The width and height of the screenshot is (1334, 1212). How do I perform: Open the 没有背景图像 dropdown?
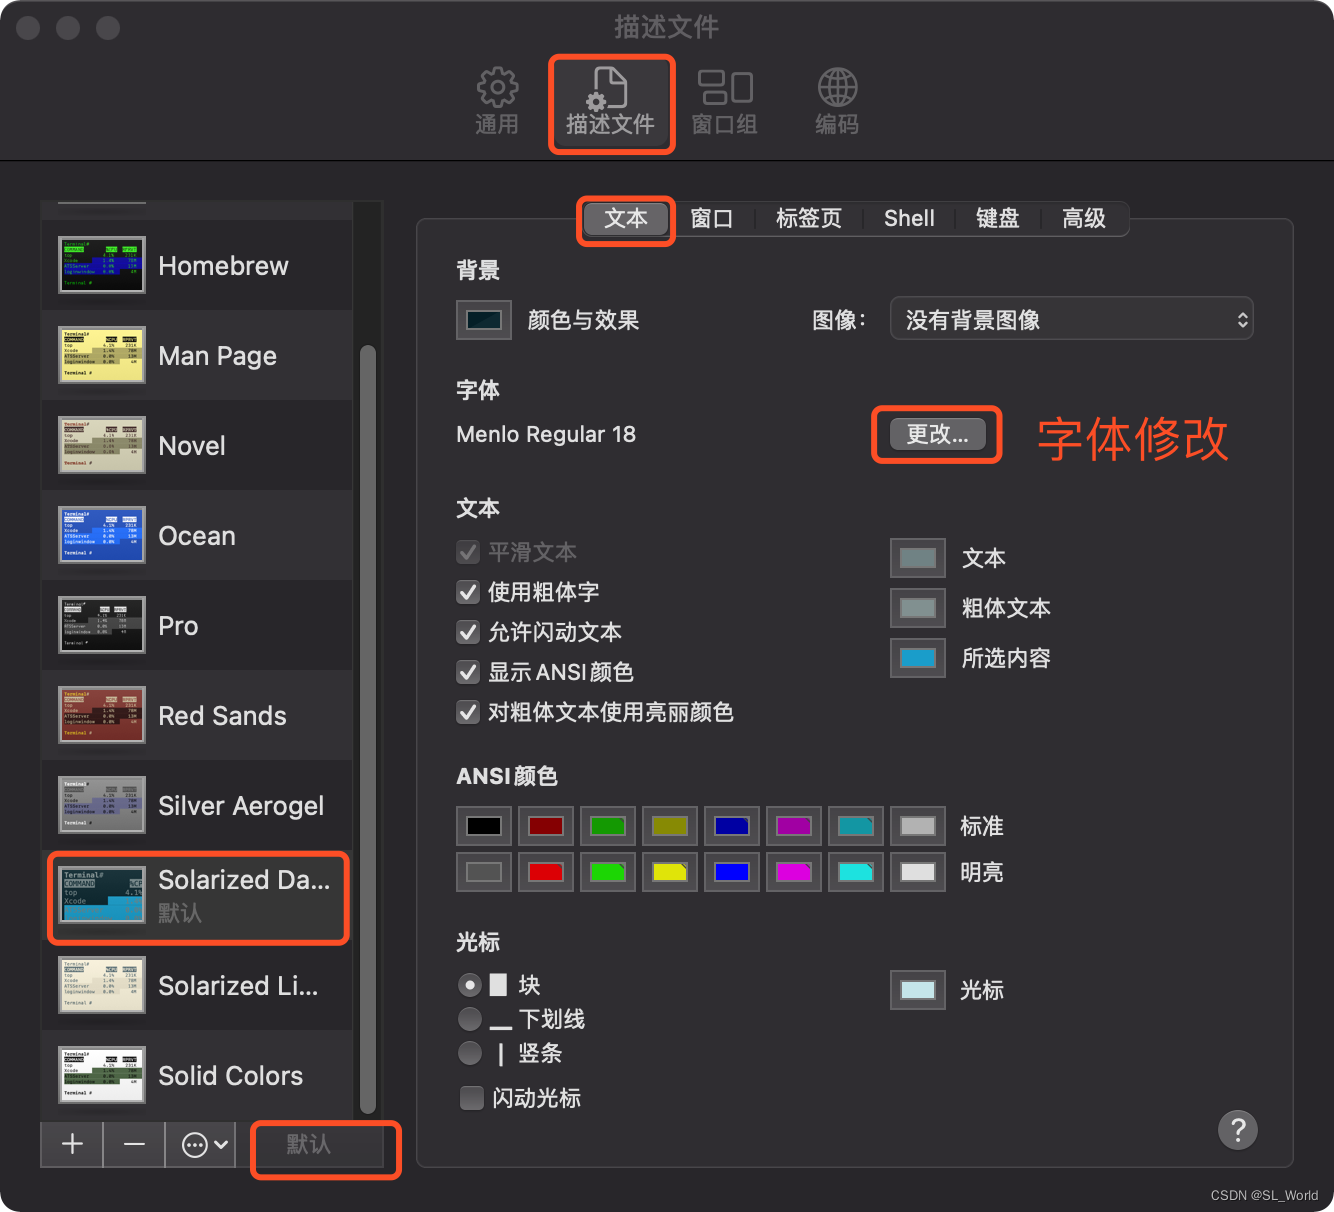[x=1071, y=319]
